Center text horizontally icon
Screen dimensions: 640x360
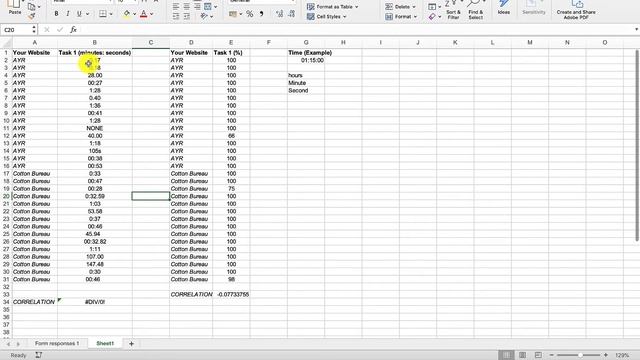187,7
